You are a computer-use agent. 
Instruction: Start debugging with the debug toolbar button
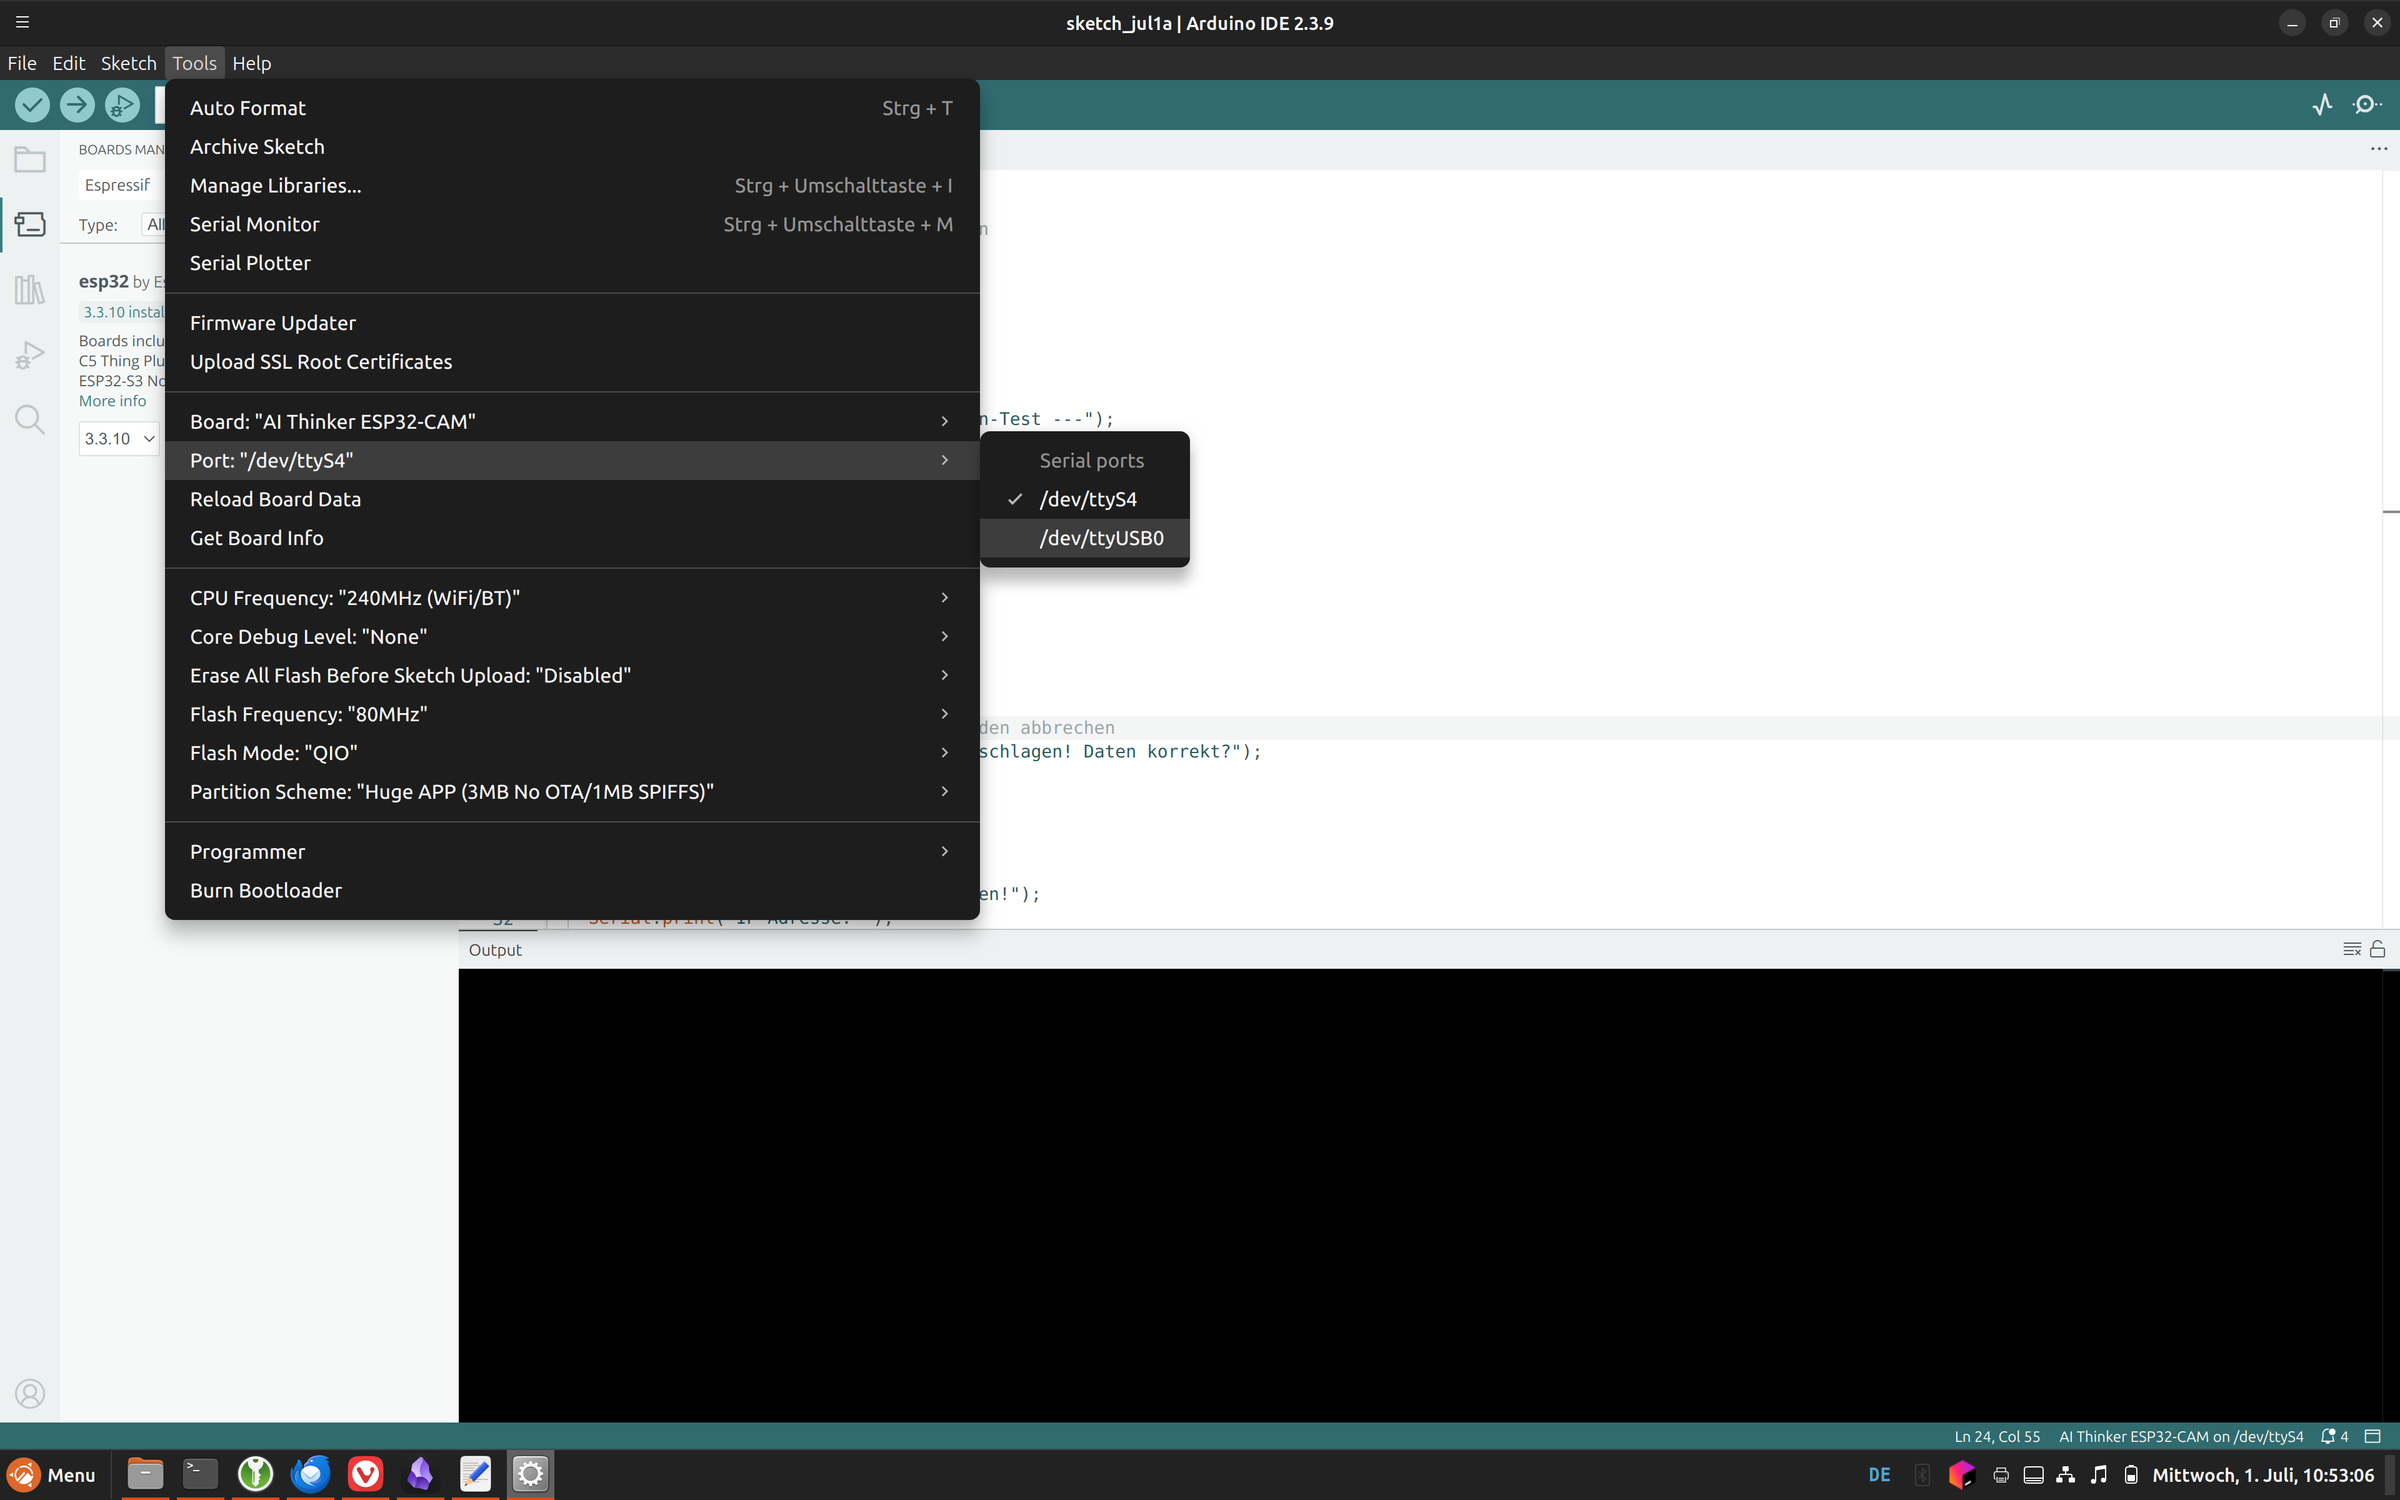coord(122,105)
